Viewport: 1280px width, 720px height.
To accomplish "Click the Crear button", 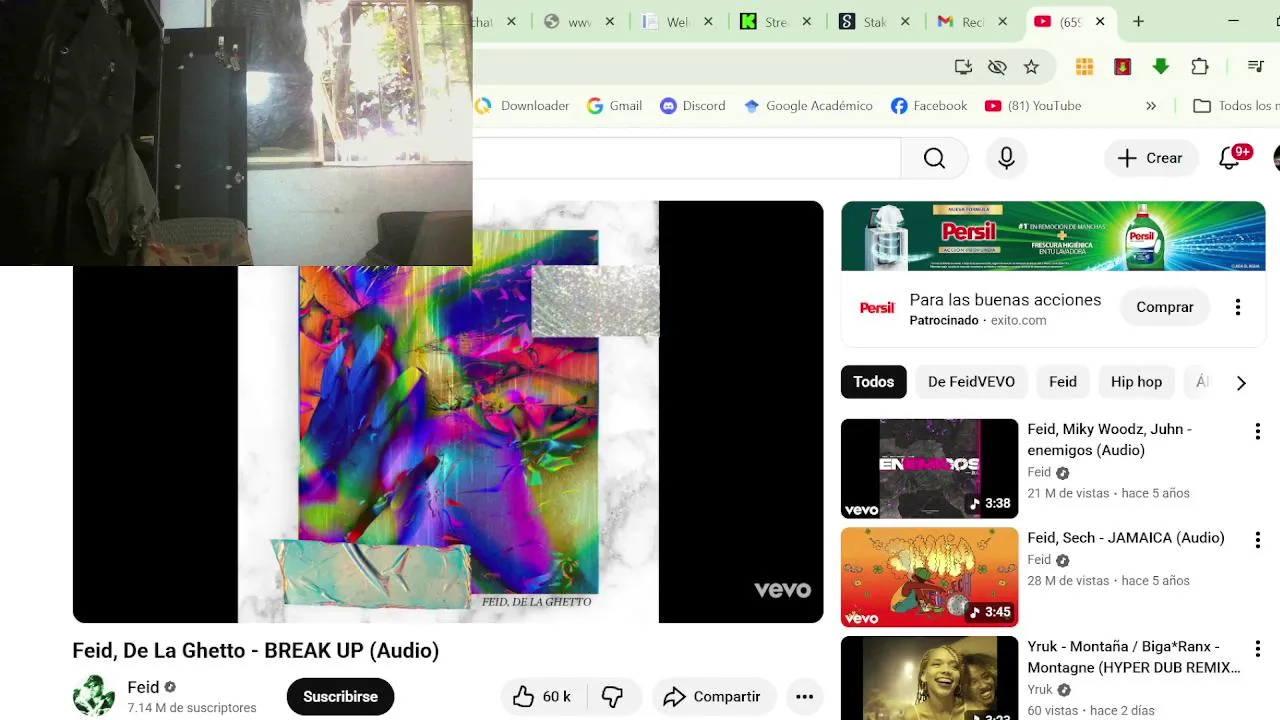I will [x=1151, y=158].
